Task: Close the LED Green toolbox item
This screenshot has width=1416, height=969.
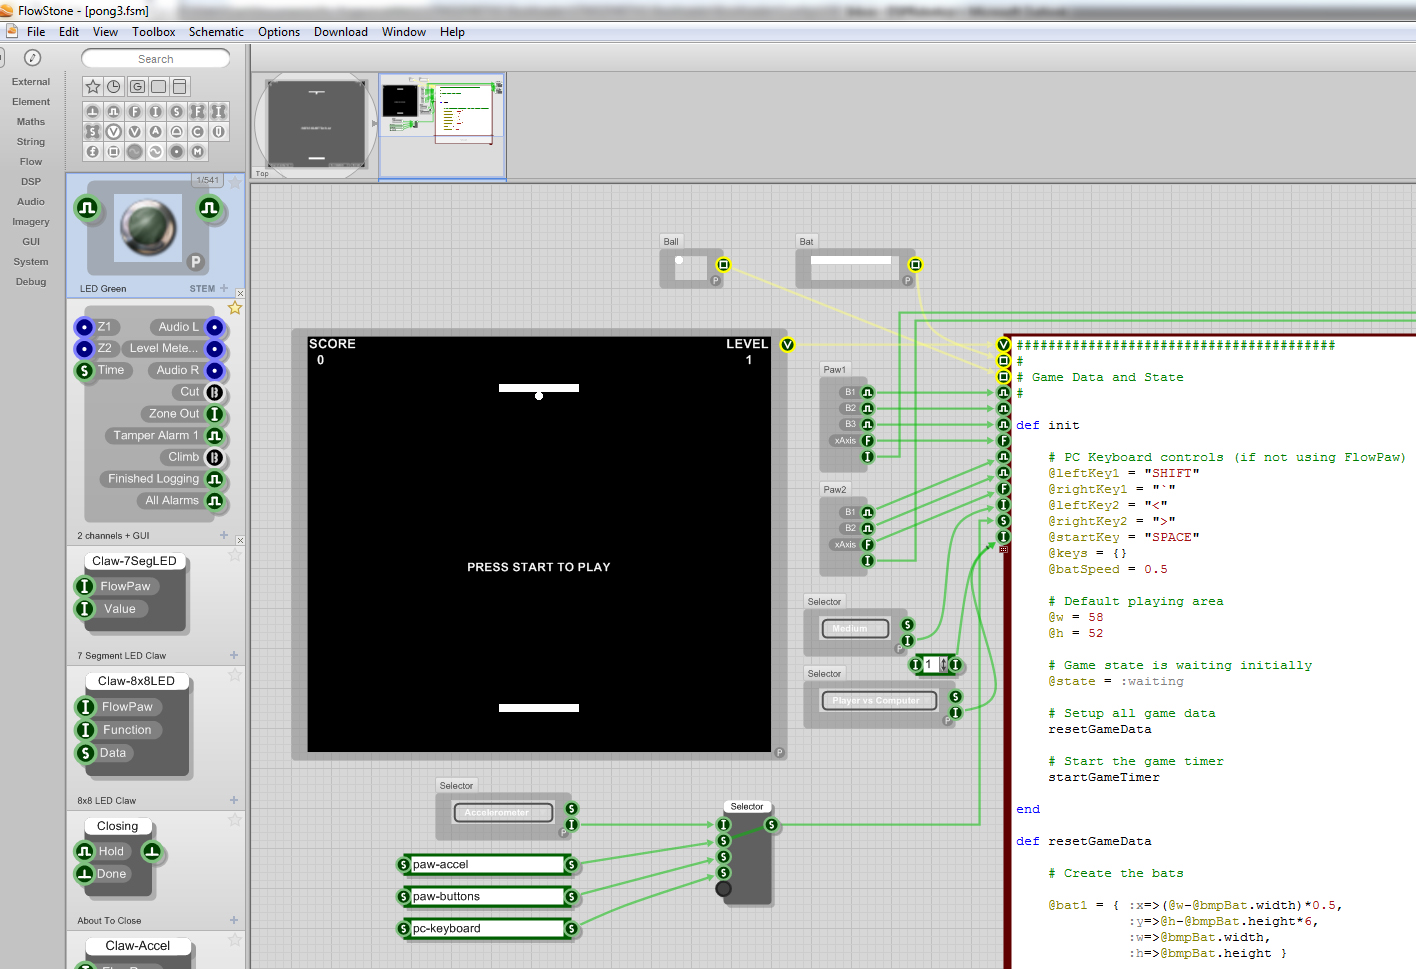Action: pyautogui.click(x=240, y=294)
